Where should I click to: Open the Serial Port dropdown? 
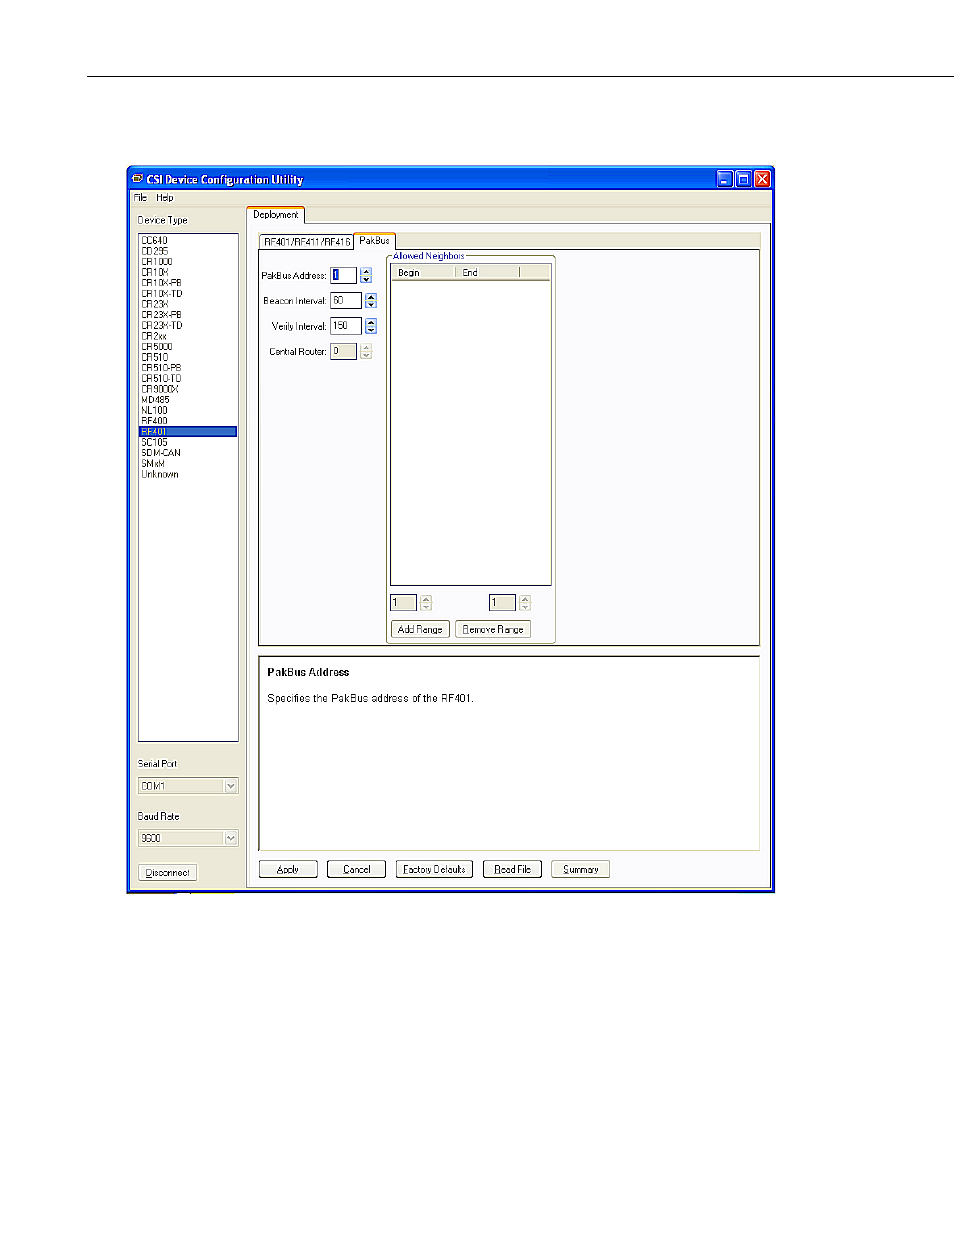pyautogui.click(x=188, y=786)
